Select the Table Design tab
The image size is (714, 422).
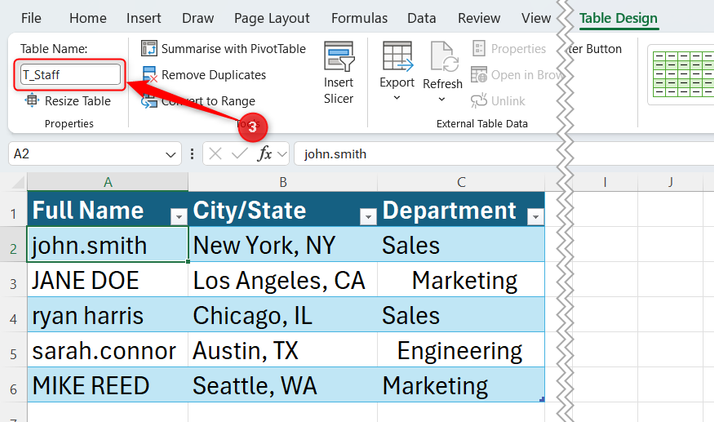tap(618, 18)
